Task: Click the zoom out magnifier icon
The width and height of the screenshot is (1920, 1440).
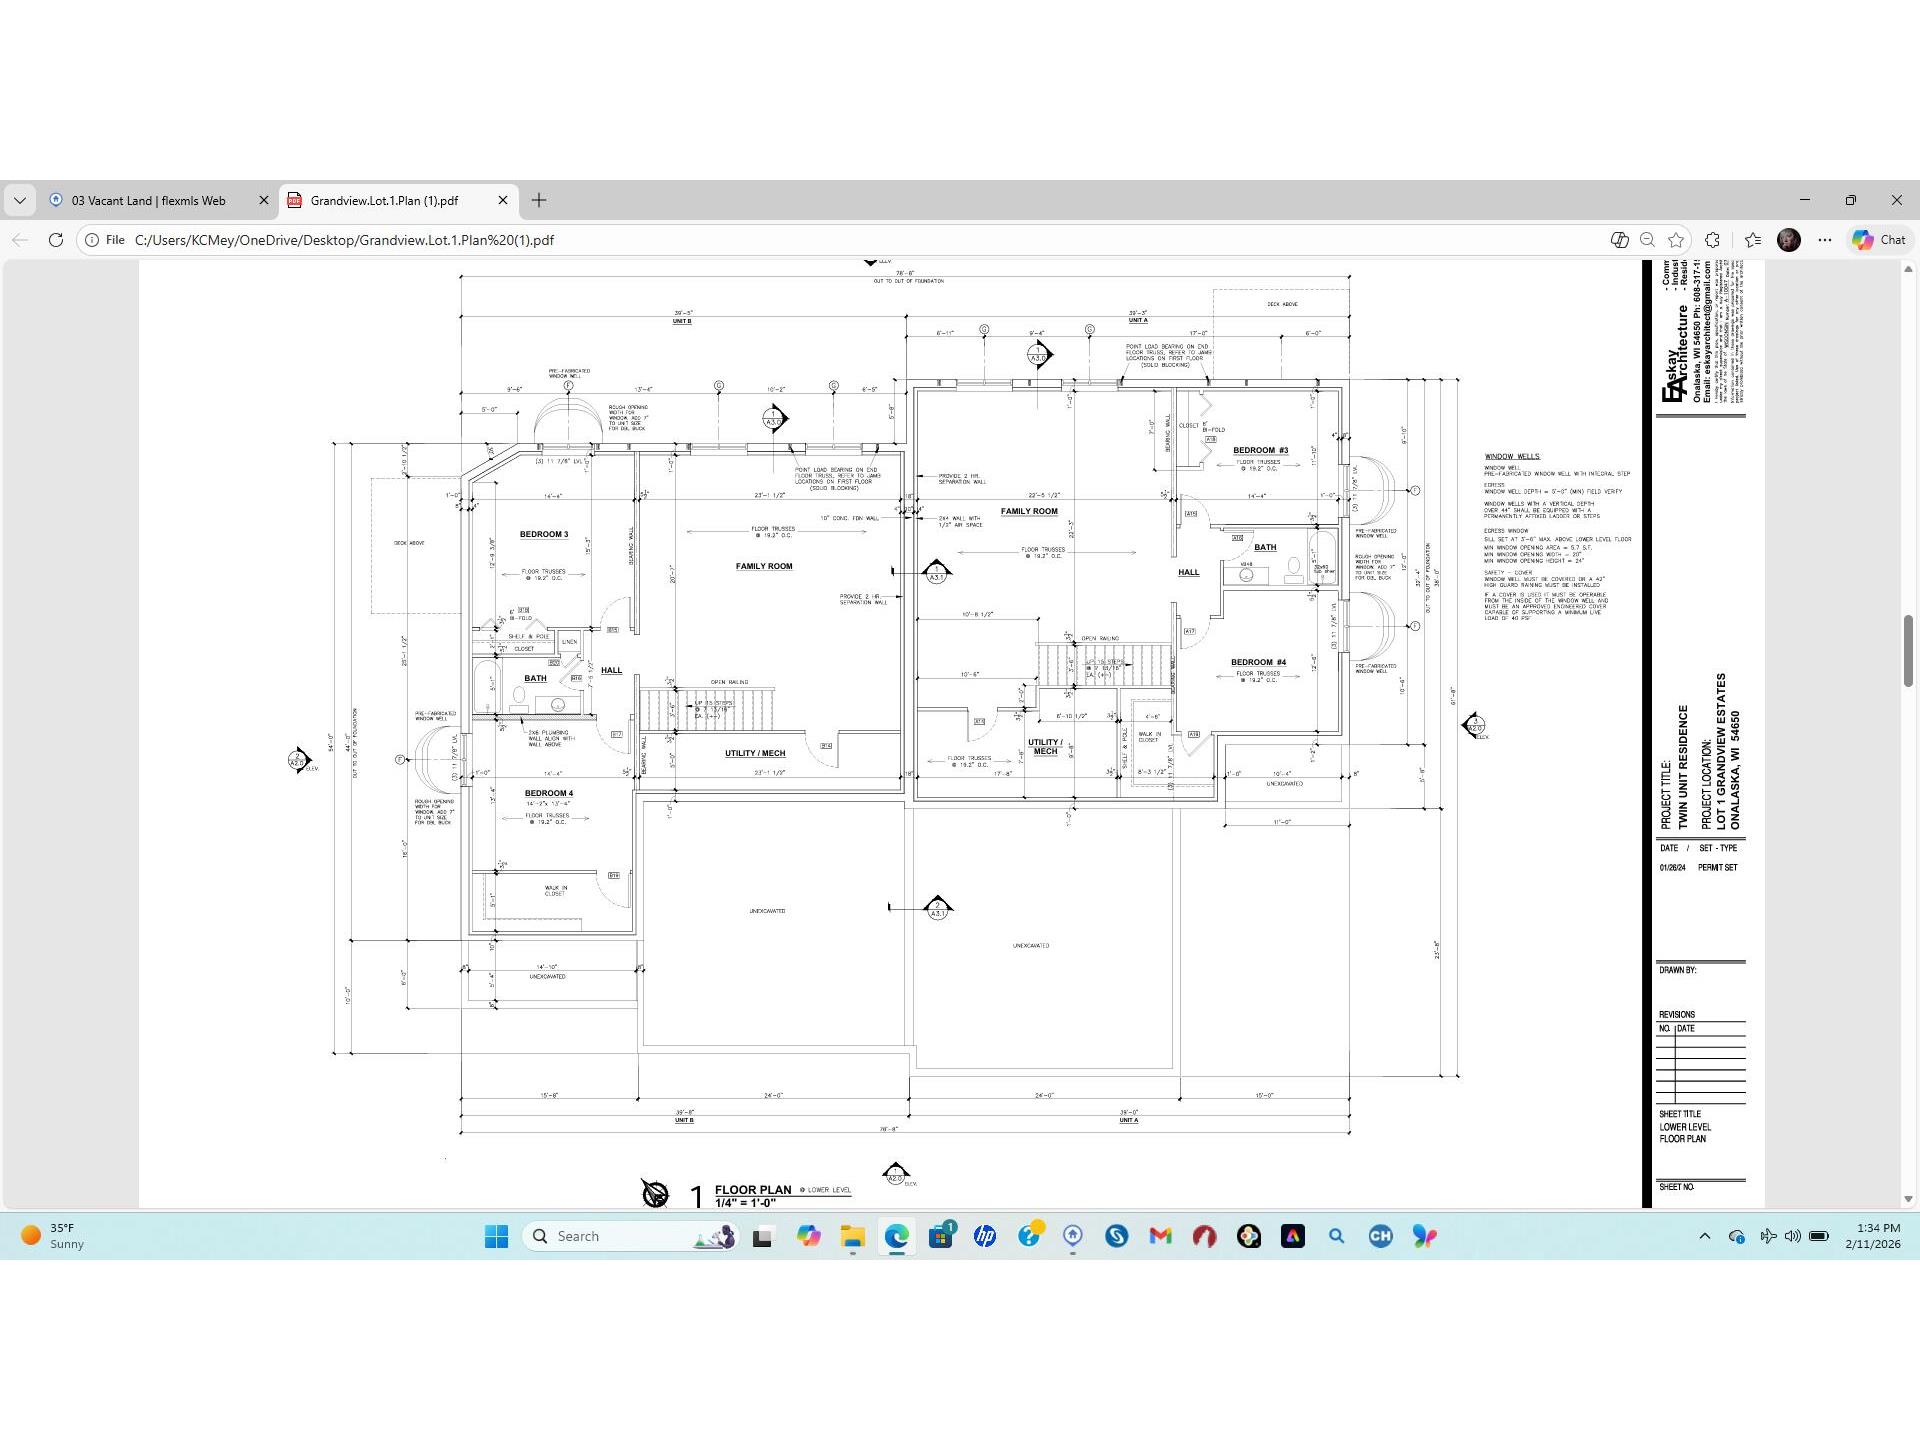Action: [1647, 240]
